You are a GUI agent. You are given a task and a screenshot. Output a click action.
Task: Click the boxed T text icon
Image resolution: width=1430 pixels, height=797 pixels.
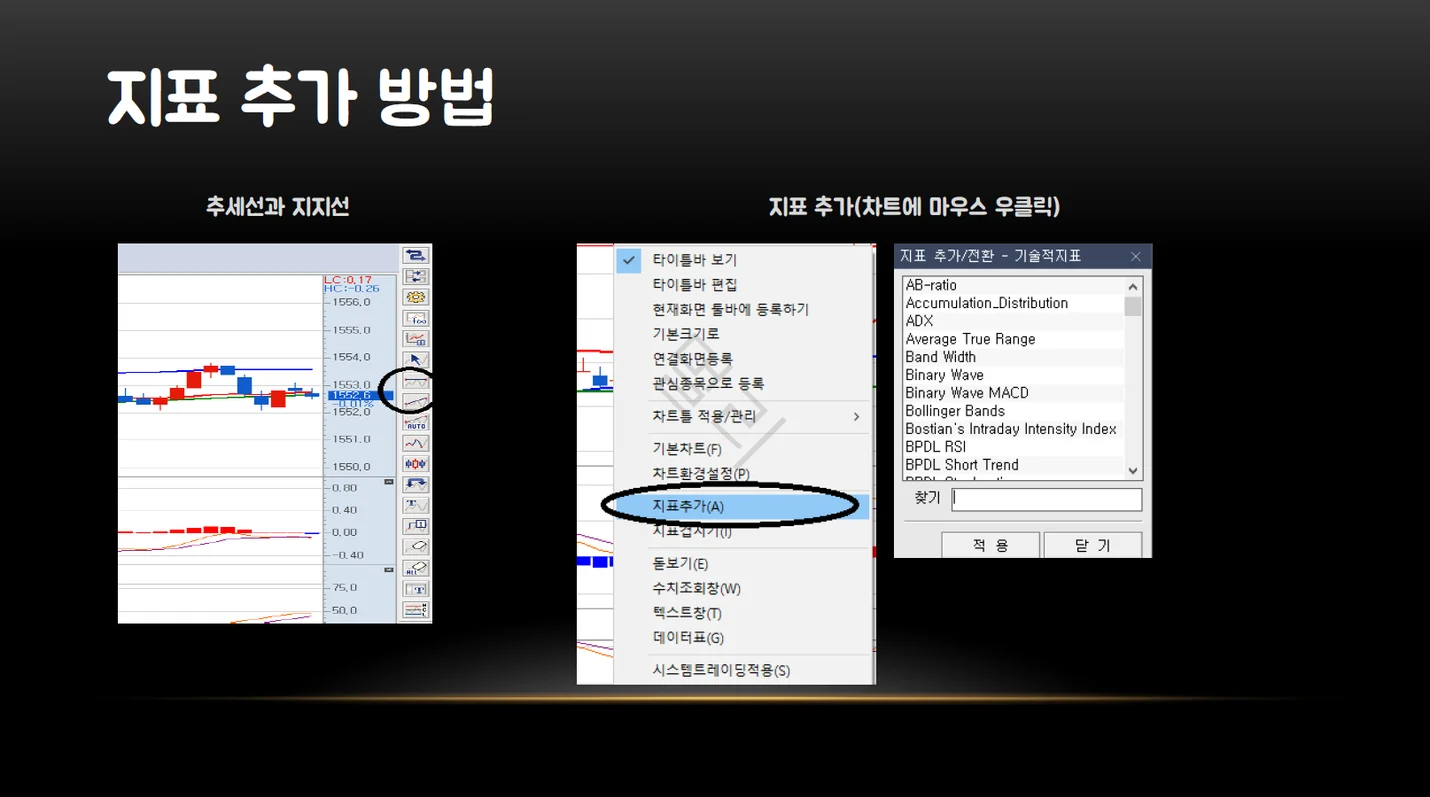416,589
